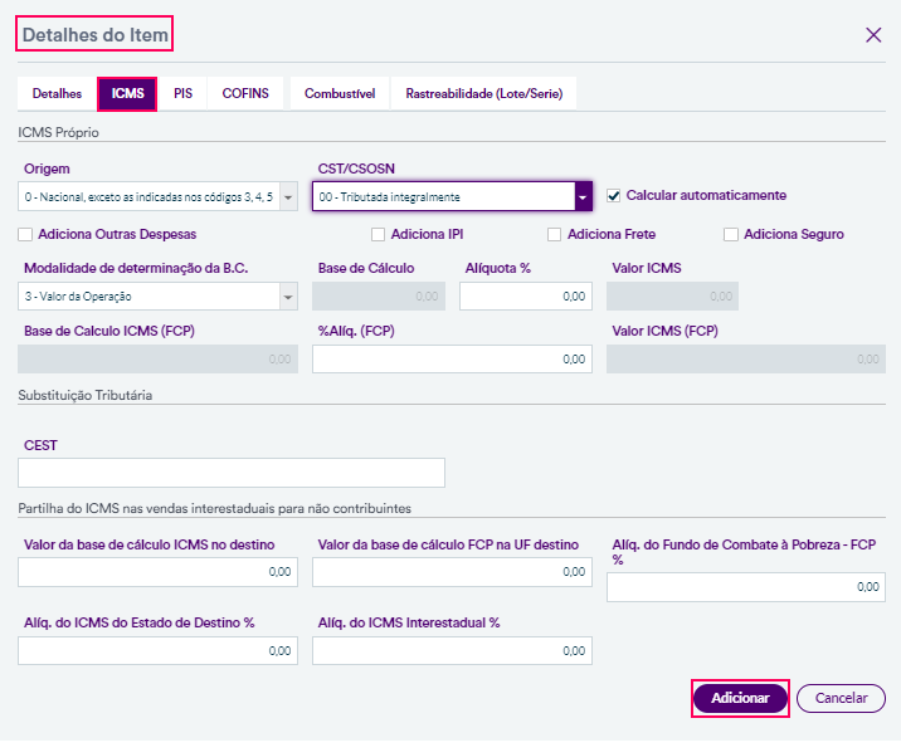The image size is (901, 741).
Task: Select Alíq. do ICMS Interestadual % field
Action: [x=451, y=651]
